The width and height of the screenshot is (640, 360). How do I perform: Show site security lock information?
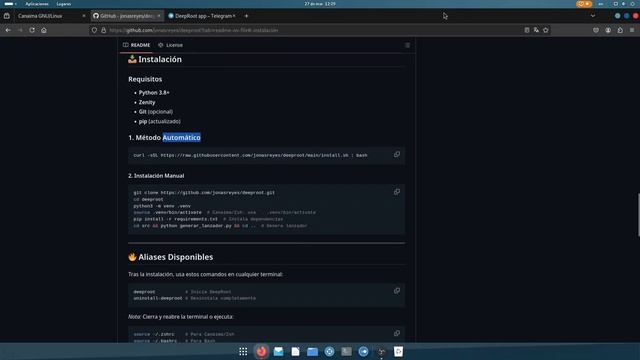(x=104, y=30)
